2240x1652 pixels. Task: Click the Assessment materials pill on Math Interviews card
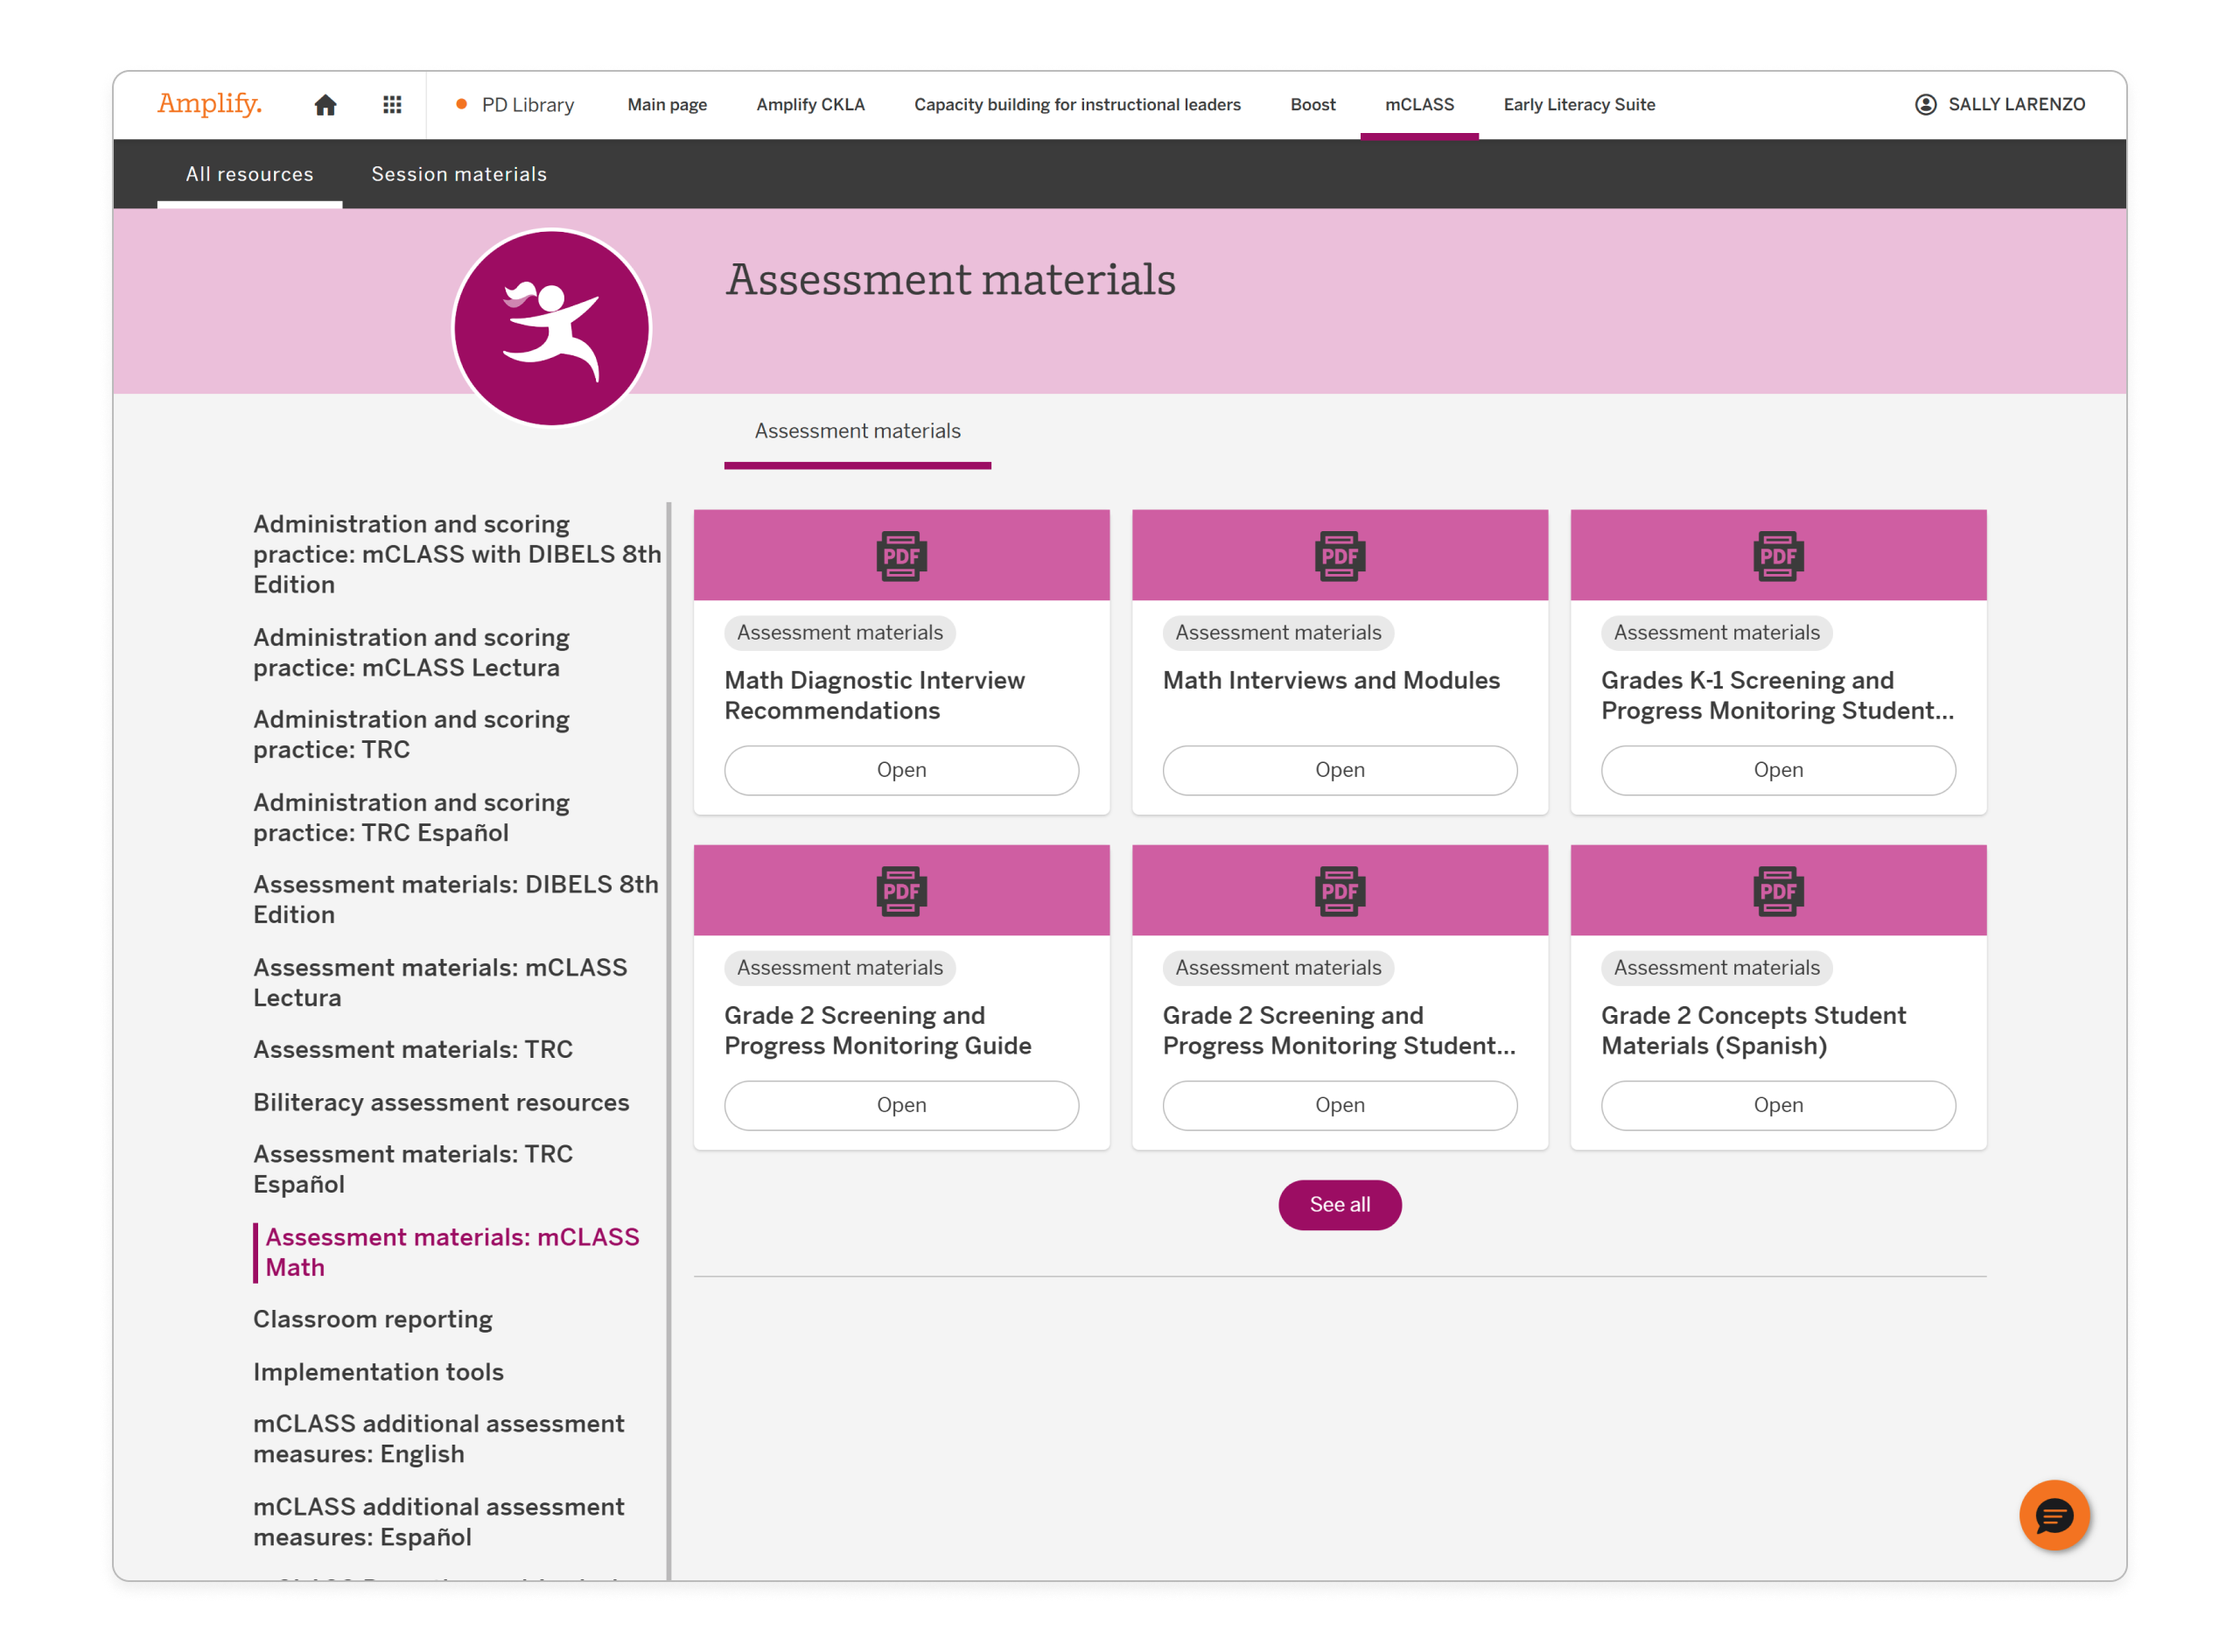(1277, 632)
